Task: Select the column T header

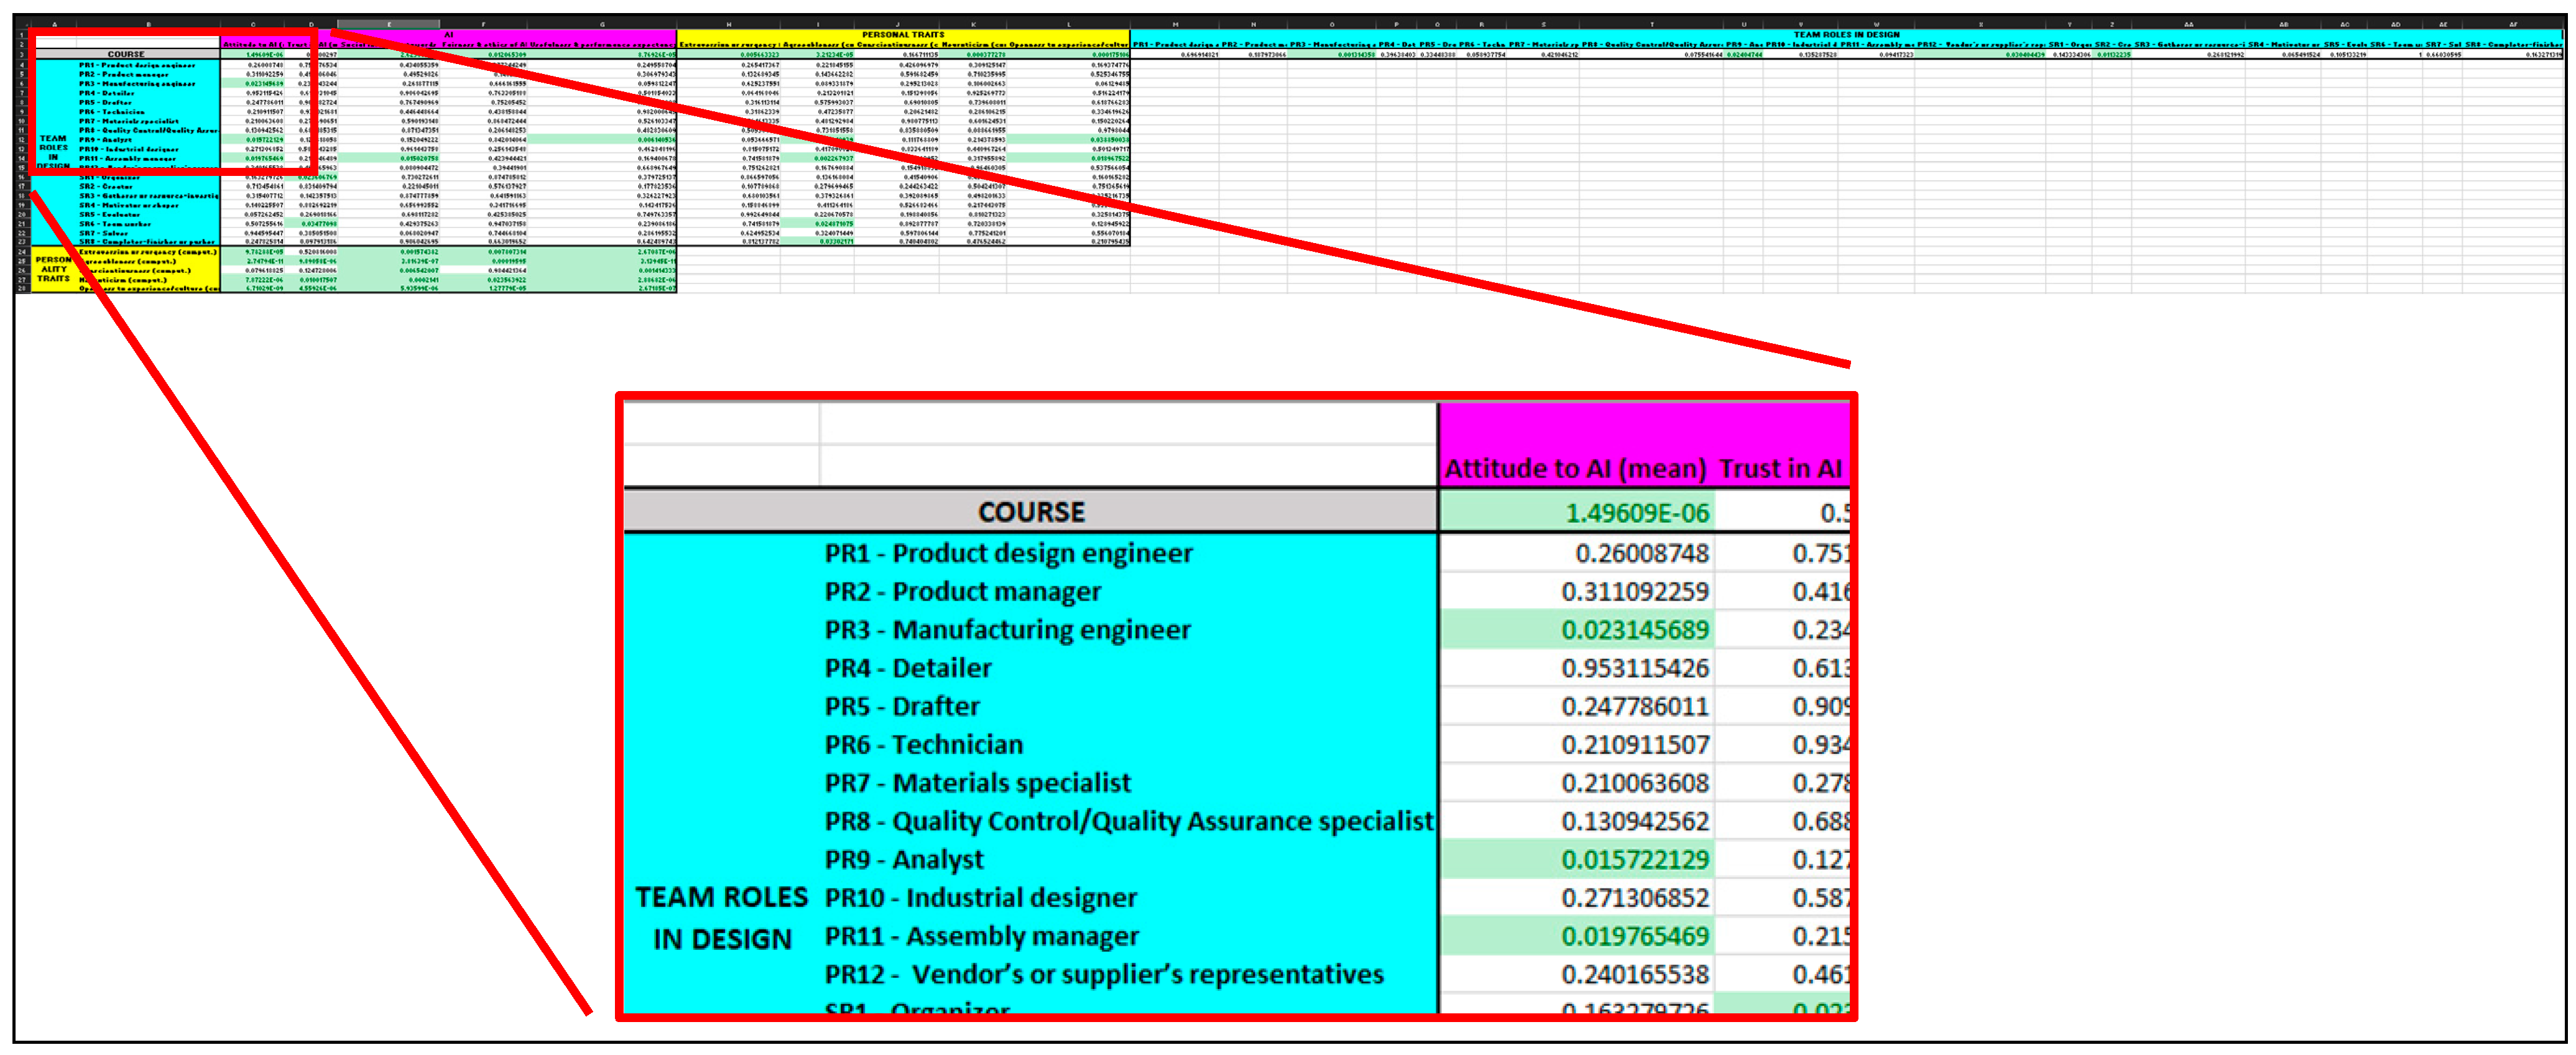Action: coord(1652,23)
